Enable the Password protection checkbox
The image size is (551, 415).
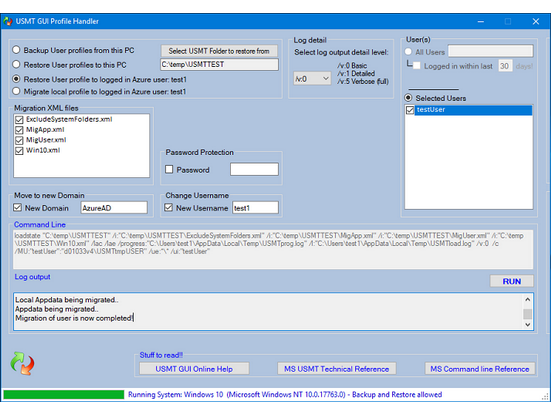(169, 169)
